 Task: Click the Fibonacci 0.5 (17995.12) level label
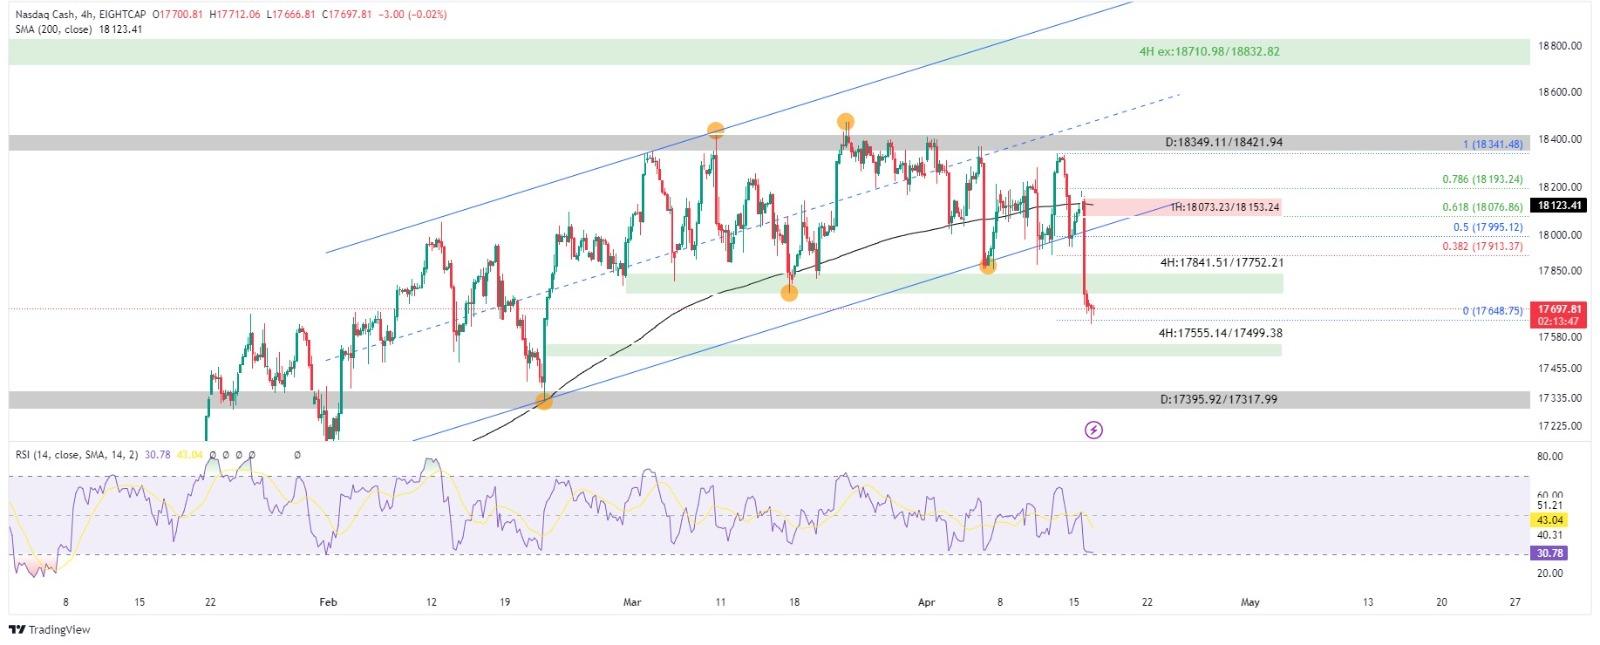[x=1488, y=227]
